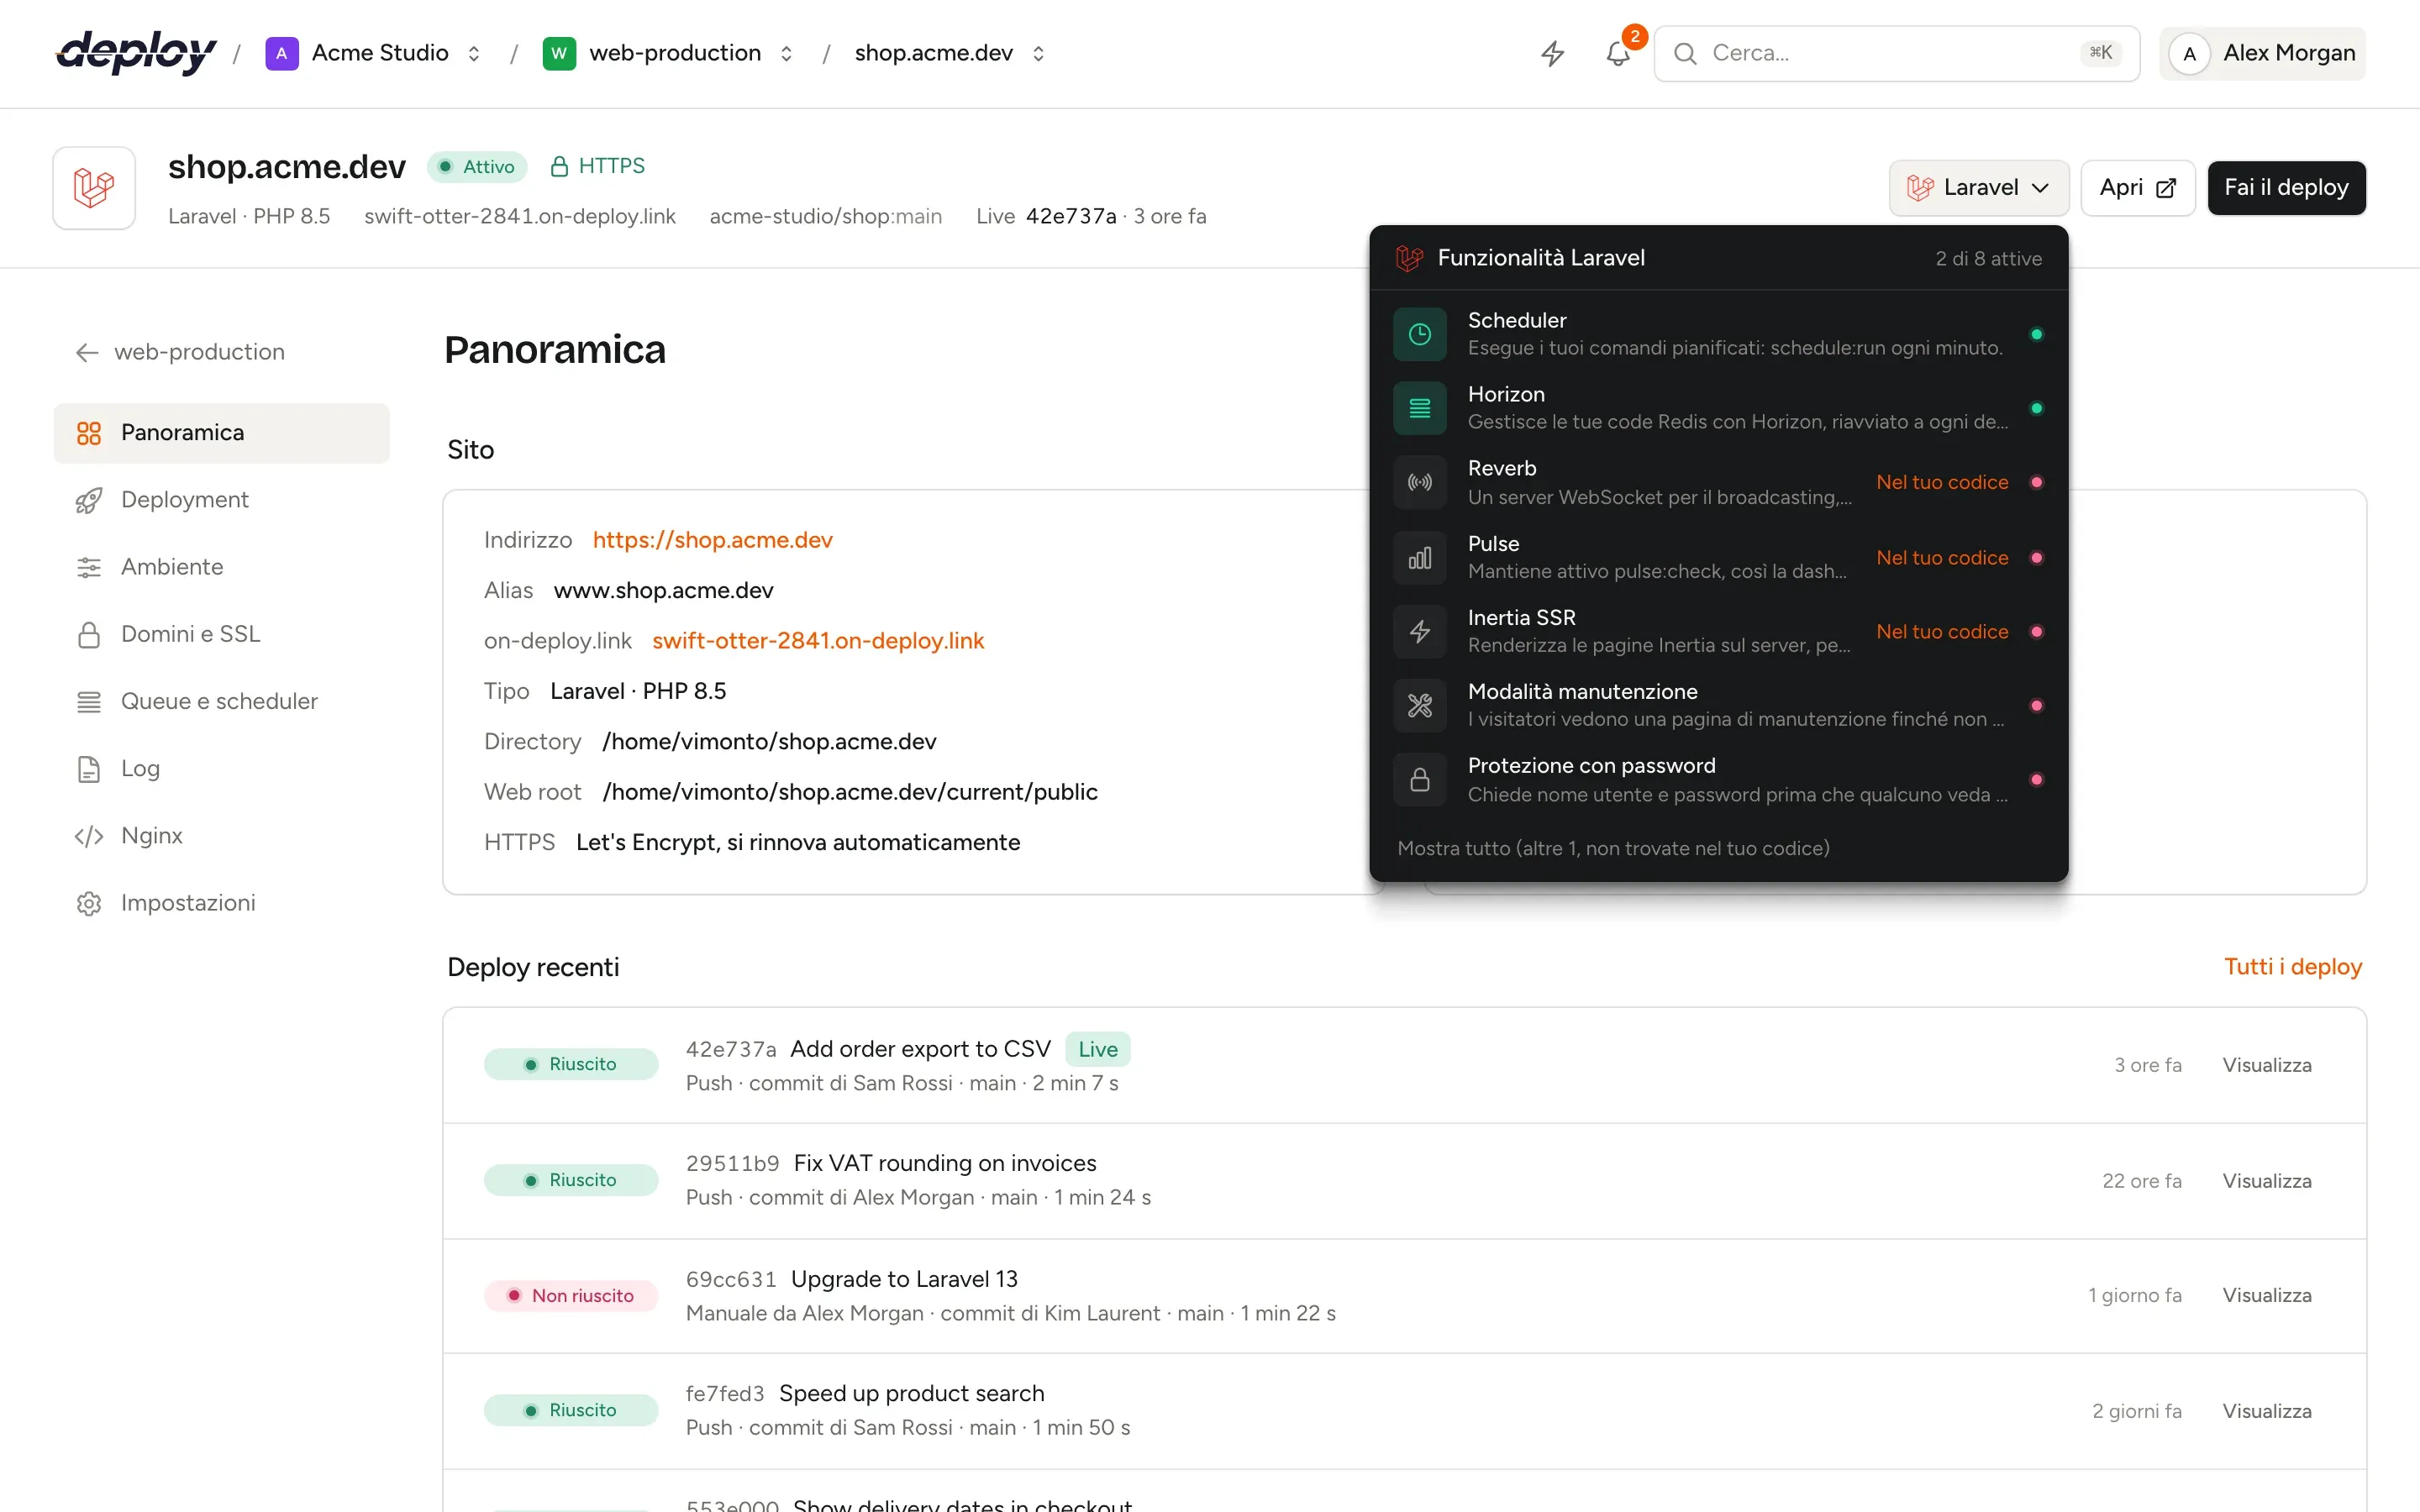Viewport: 2420px width, 1512px height.
Task: Open Nginx section
Action: [221, 835]
